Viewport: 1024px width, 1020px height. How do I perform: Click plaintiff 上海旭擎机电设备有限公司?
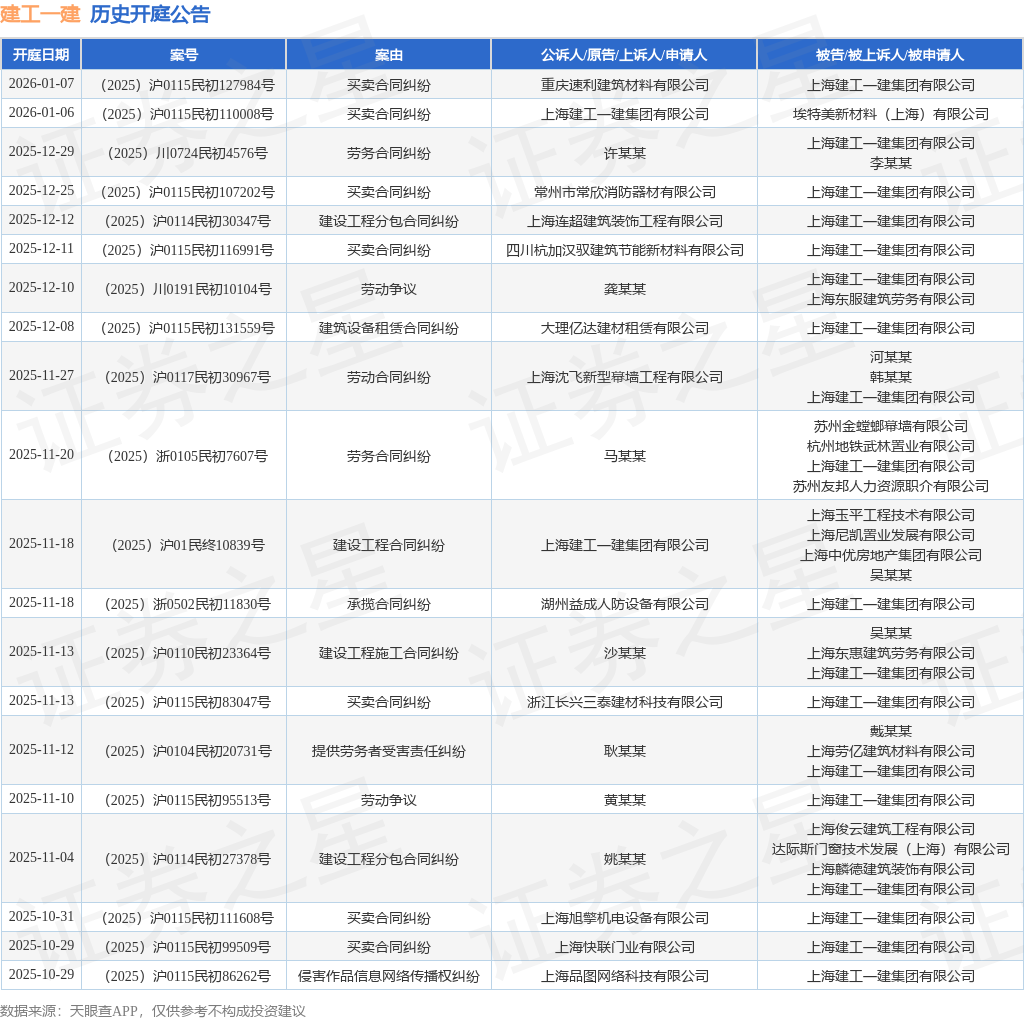click(624, 918)
